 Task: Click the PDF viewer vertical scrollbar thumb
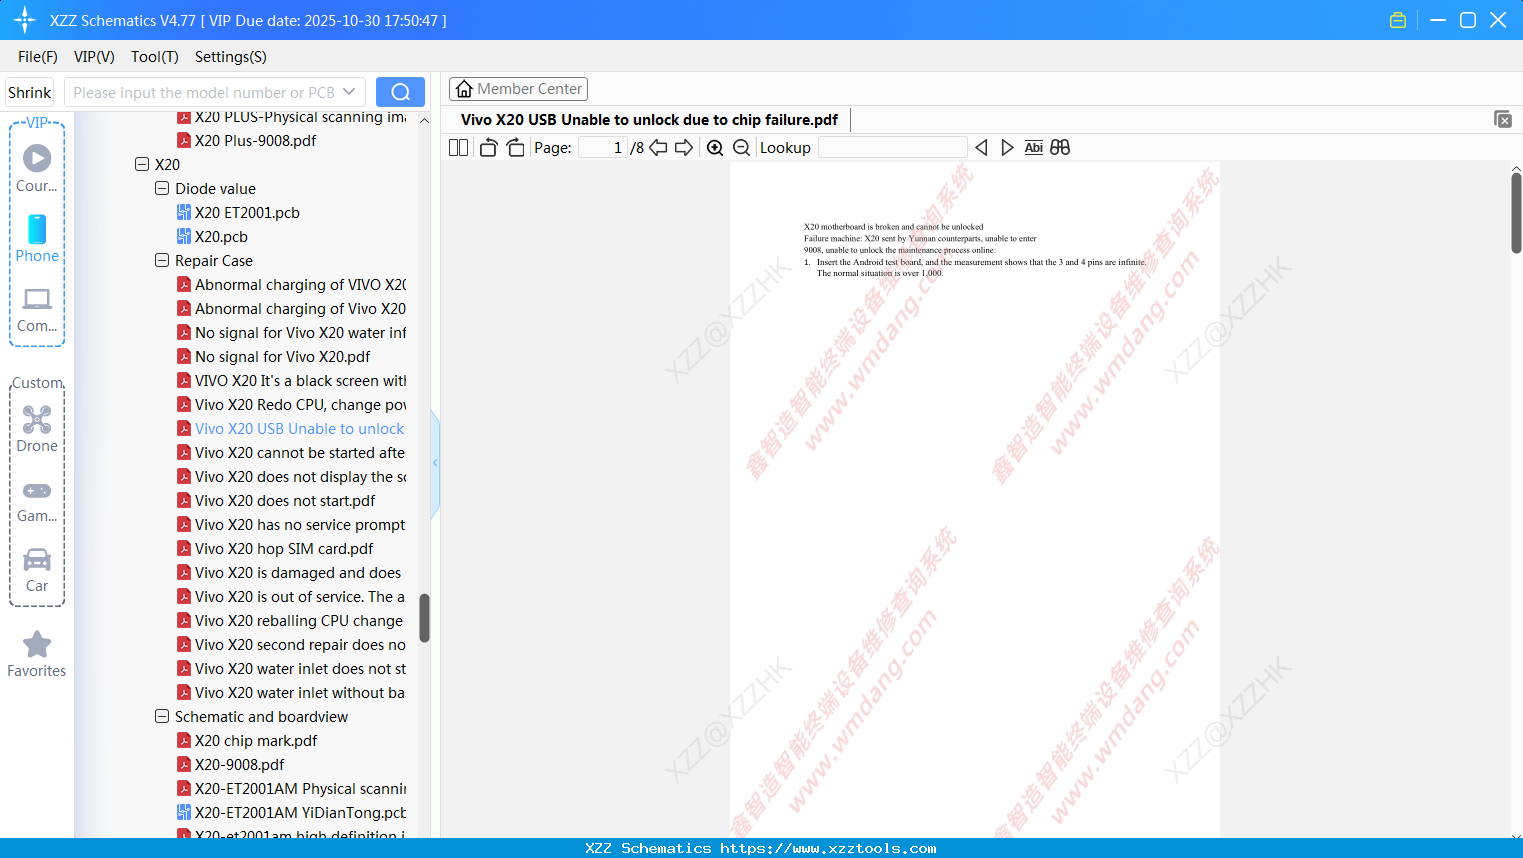click(x=1516, y=213)
